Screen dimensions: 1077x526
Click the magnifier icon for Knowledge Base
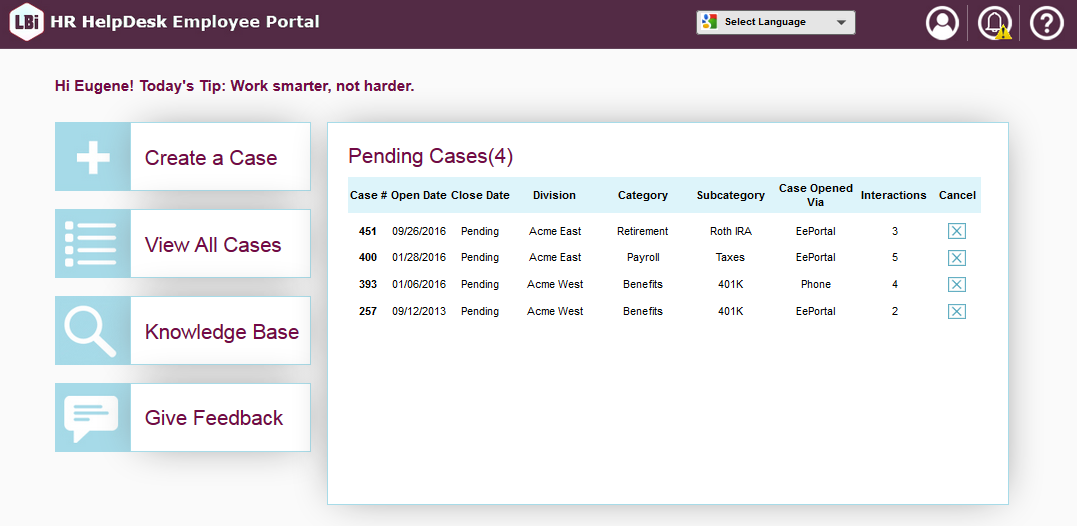coord(93,331)
